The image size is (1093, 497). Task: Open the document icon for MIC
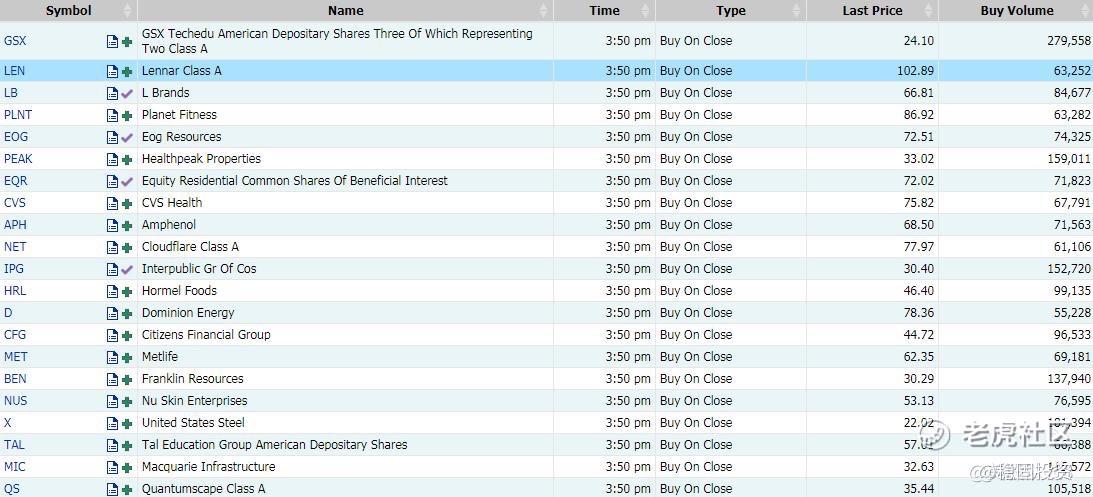tap(112, 468)
